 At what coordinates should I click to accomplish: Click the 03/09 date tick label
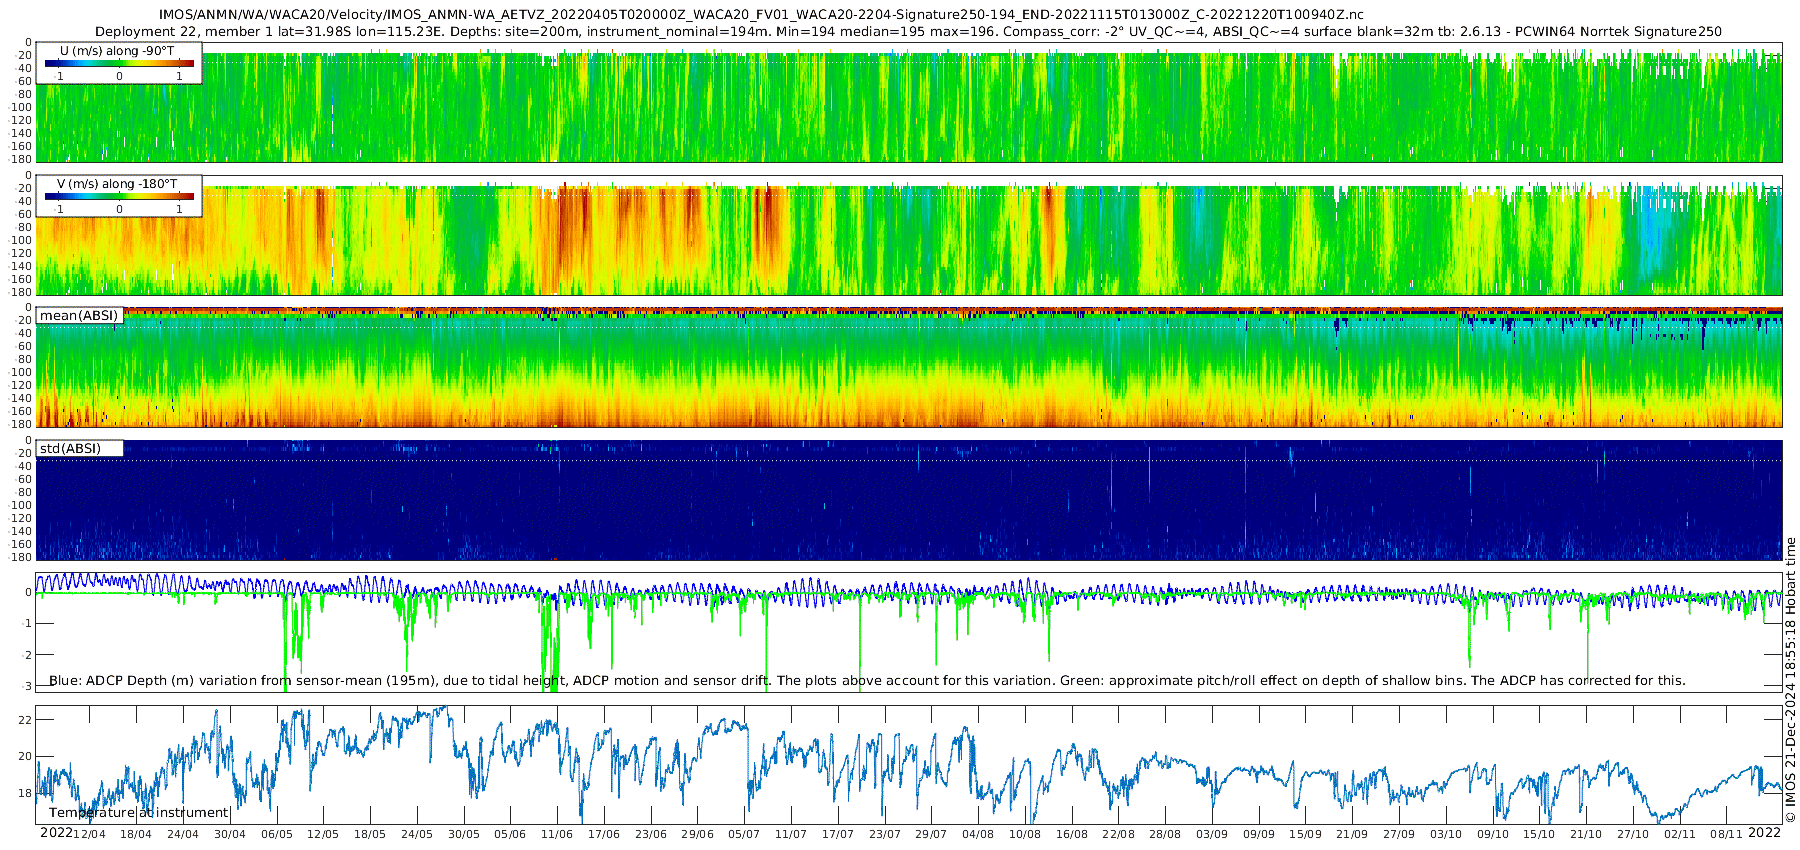1212,834
